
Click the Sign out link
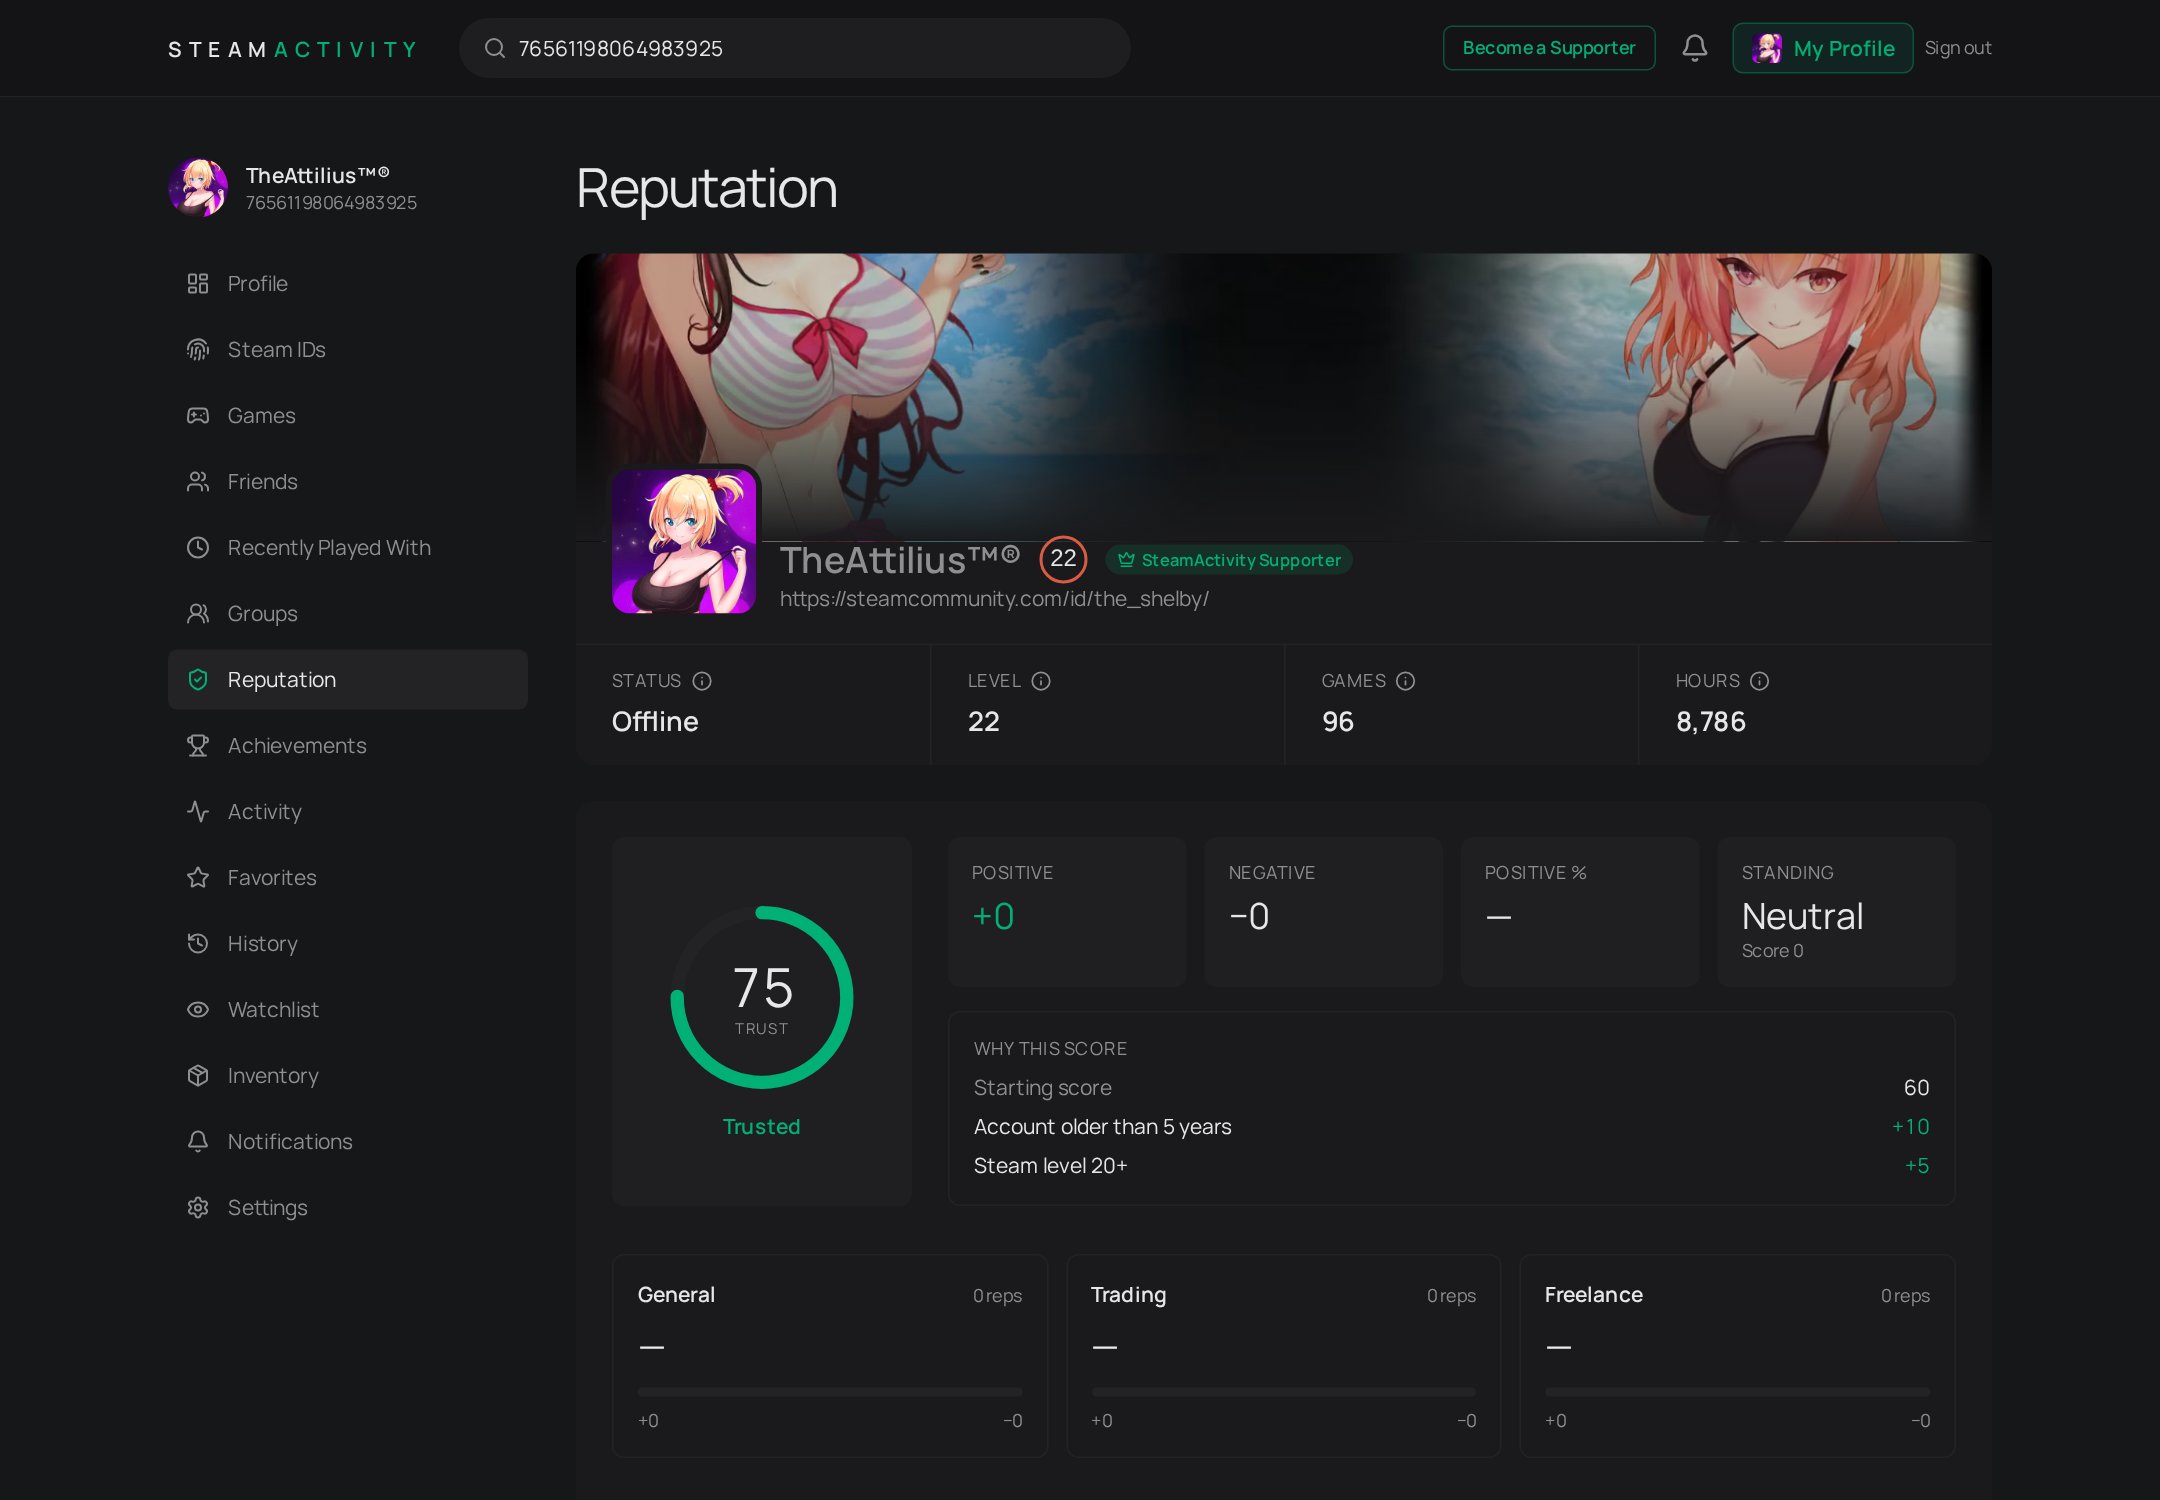coord(1957,48)
